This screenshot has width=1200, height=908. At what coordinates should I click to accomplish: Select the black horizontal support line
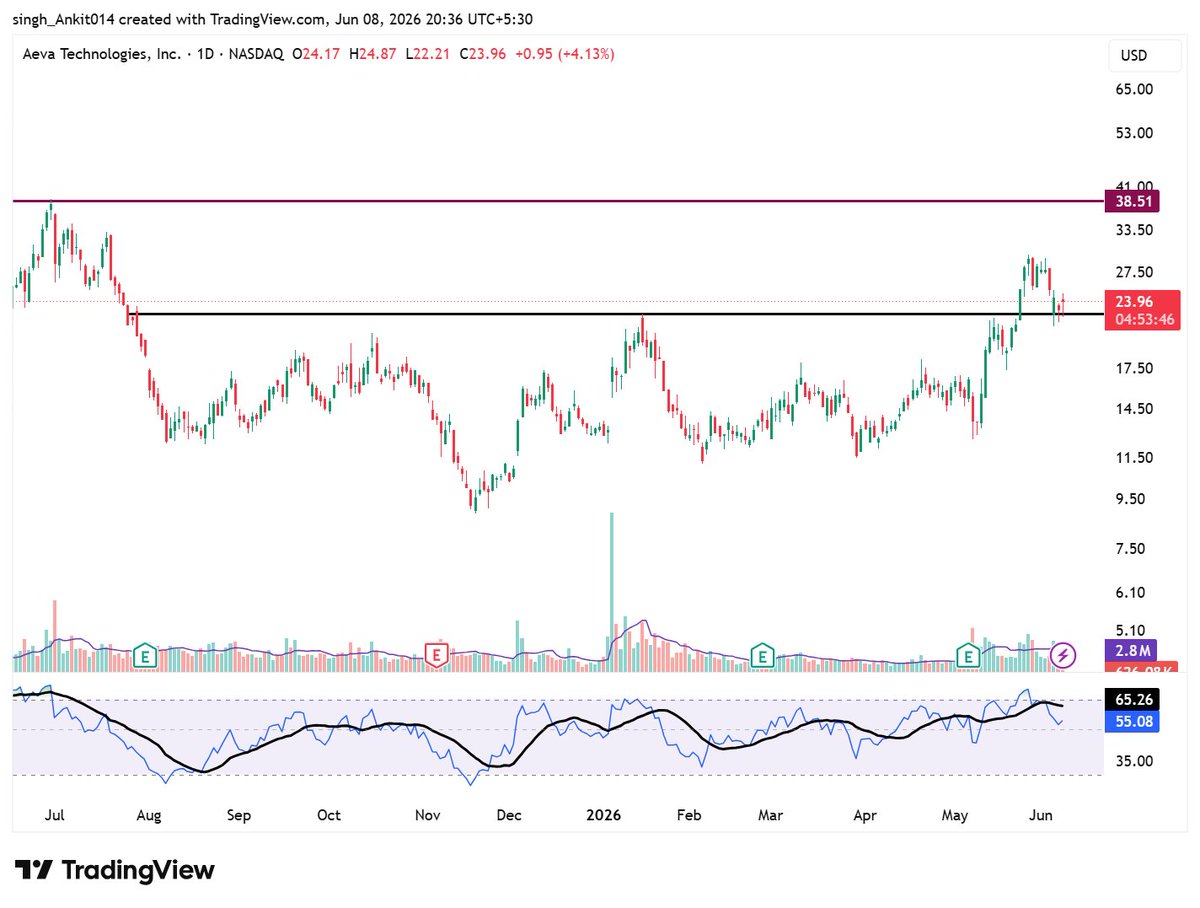coord(617,314)
